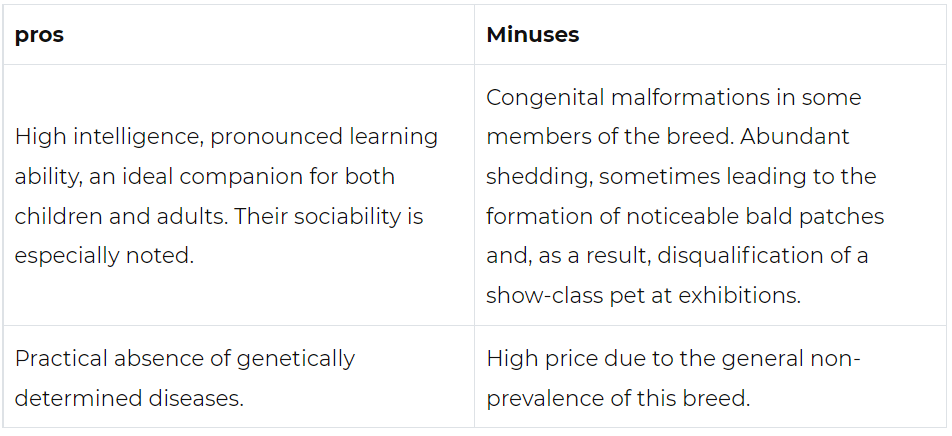
Task: Click the line "show-class pet at exhibitions."
Action: (644, 296)
